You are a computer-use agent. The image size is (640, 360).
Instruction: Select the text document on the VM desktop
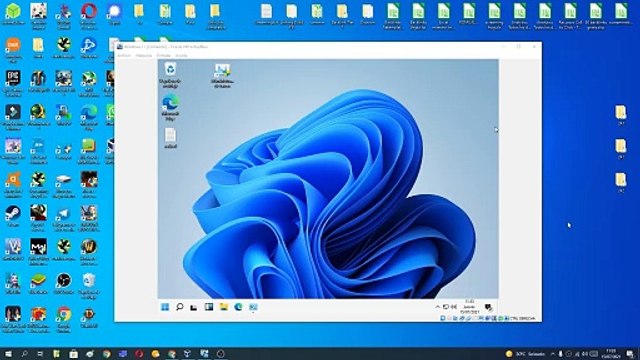pos(170,138)
